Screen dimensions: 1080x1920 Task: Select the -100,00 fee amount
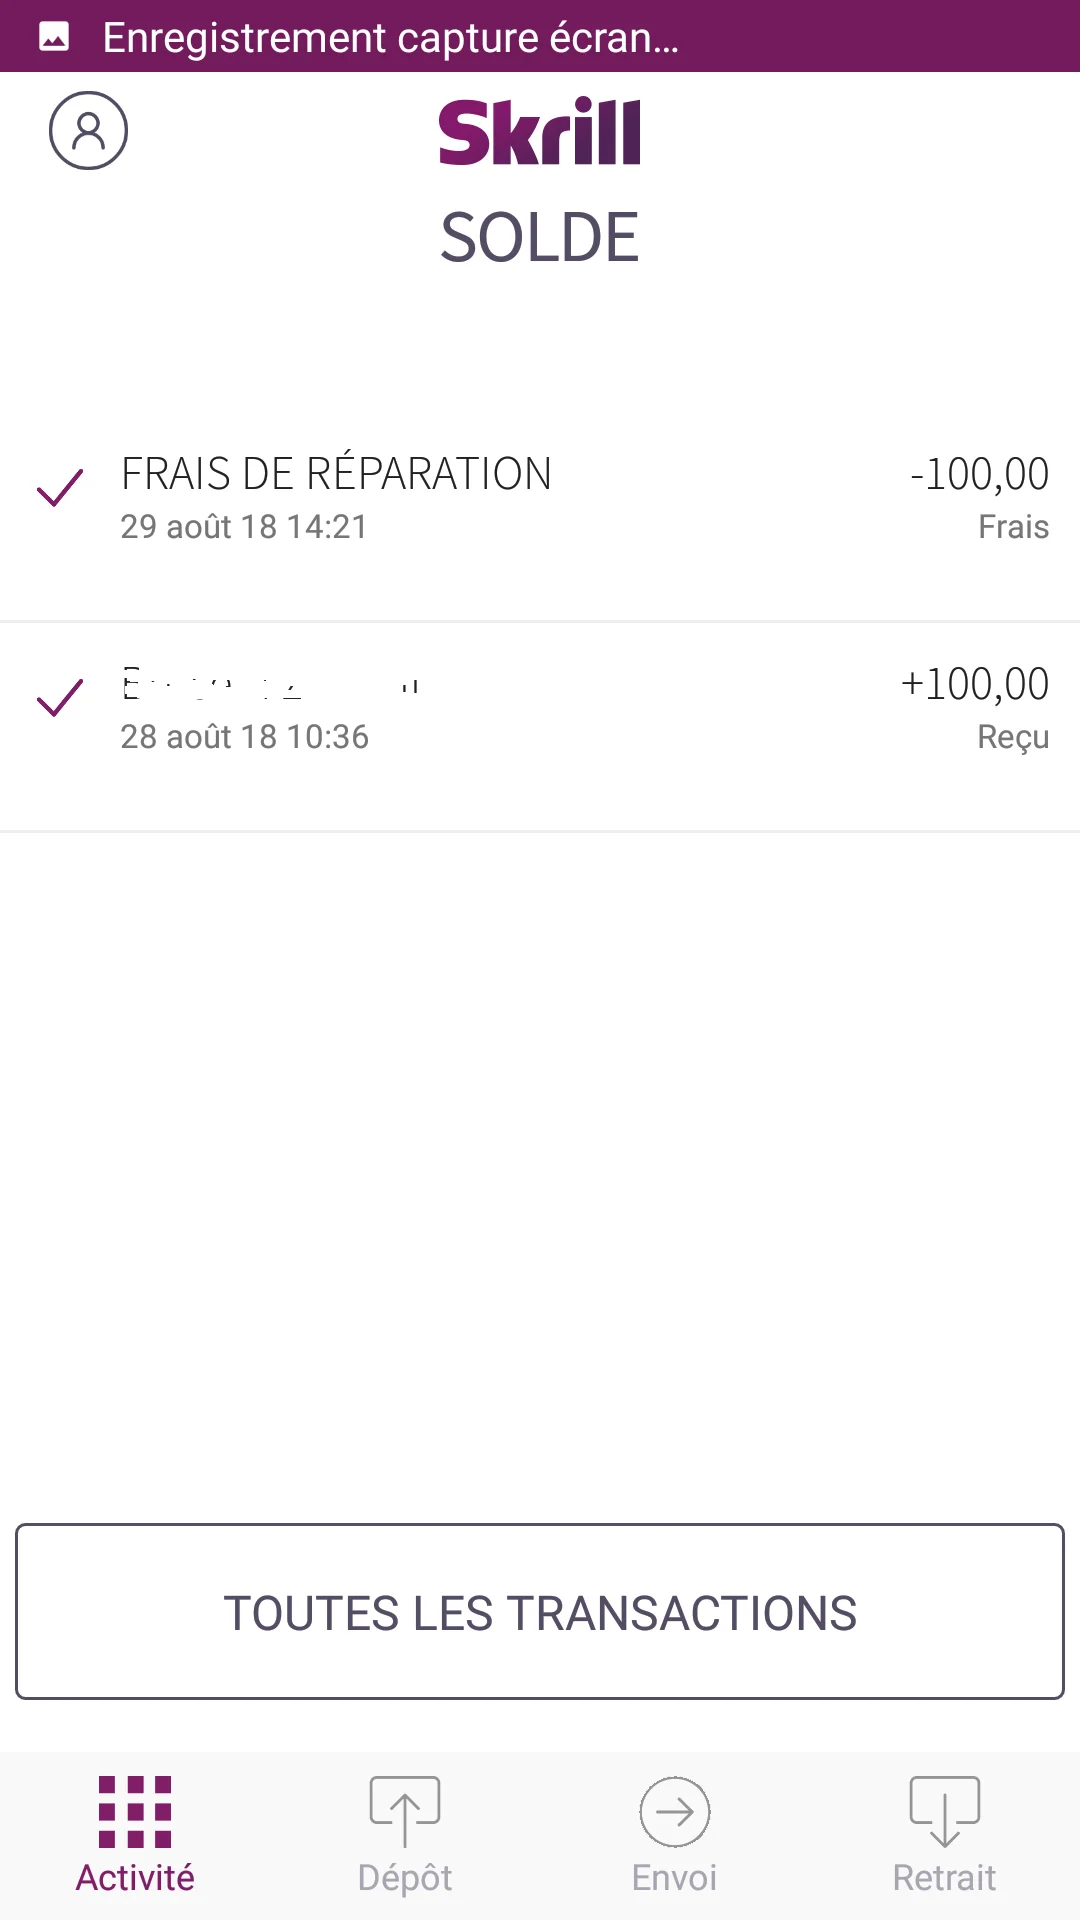(x=979, y=475)
